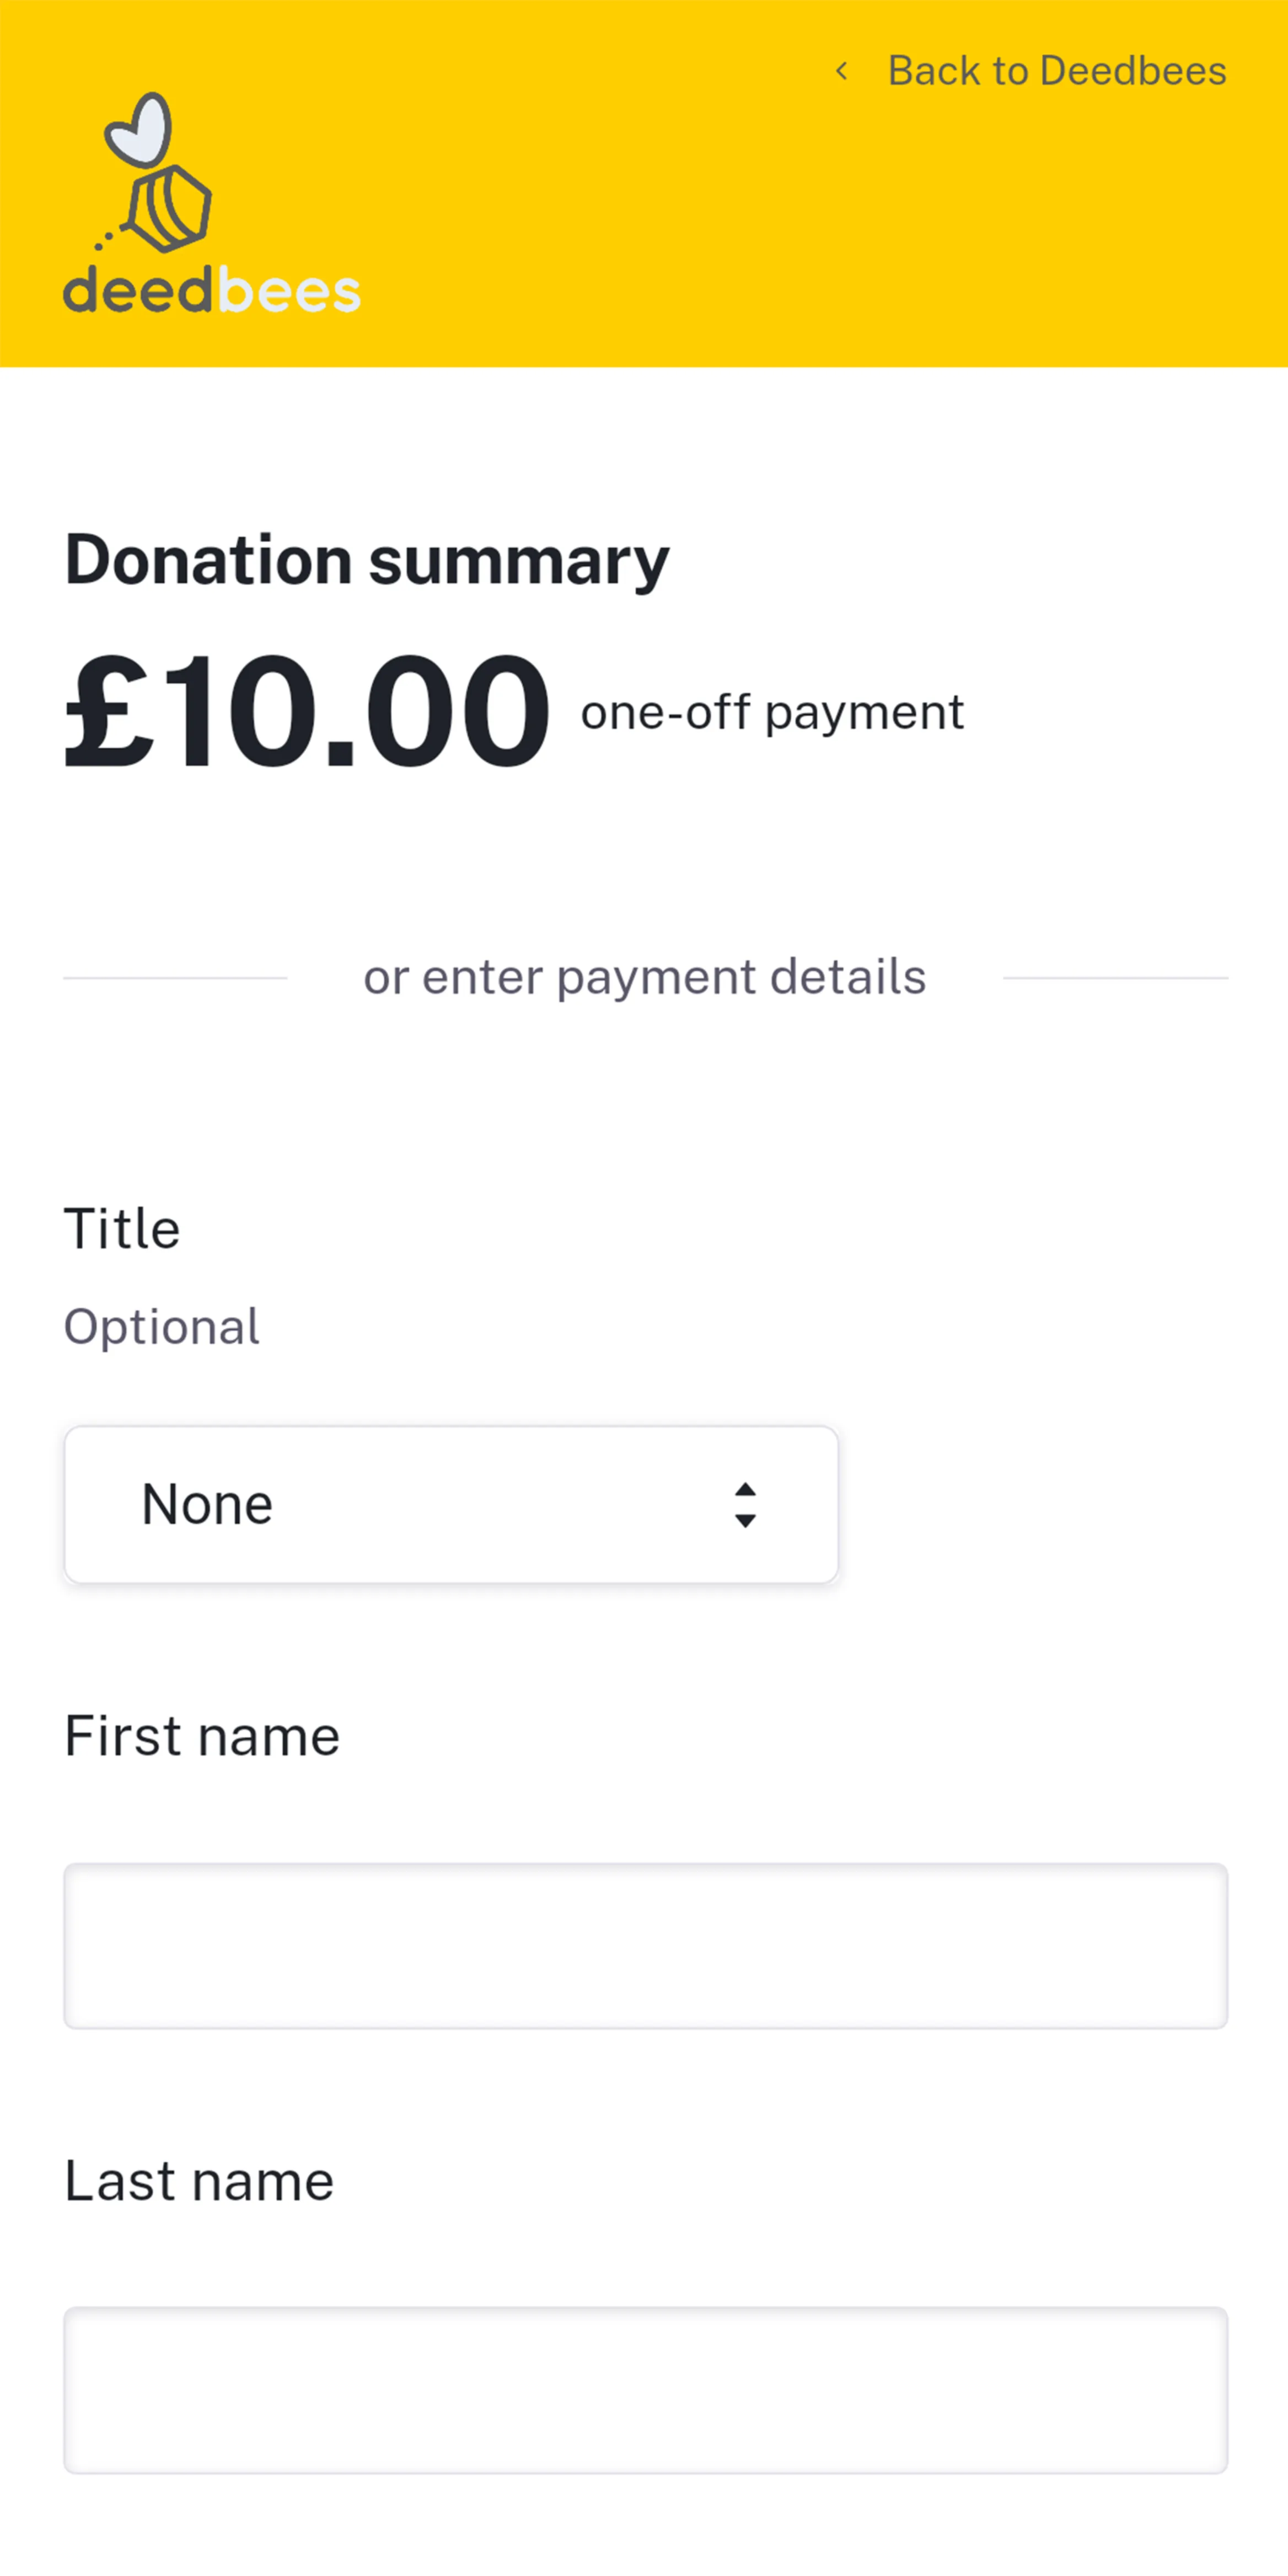Screen dimensions: 1288x2576
Task: Click the Title field label
Action: coord(122,1228)
